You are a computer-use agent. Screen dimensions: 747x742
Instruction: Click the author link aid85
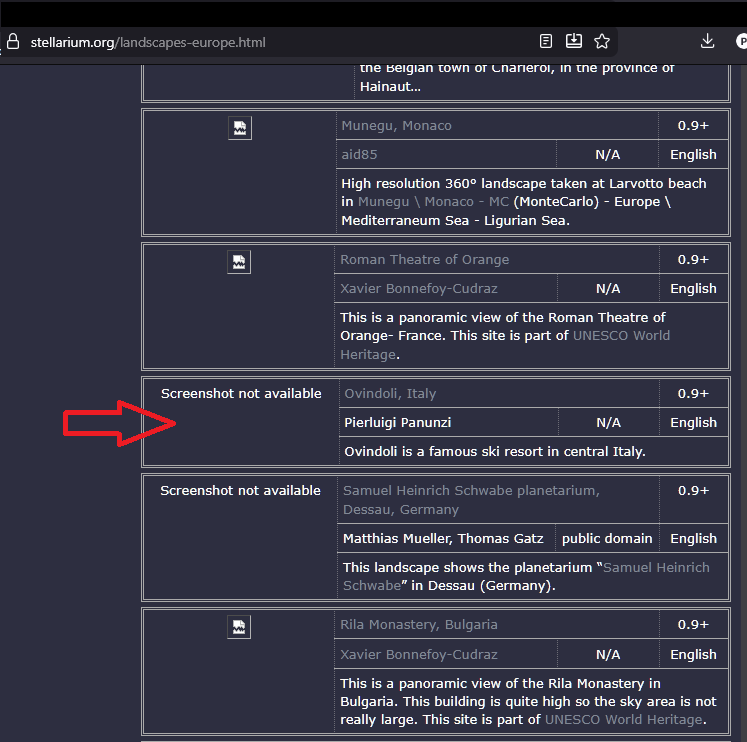pos(359,155)
